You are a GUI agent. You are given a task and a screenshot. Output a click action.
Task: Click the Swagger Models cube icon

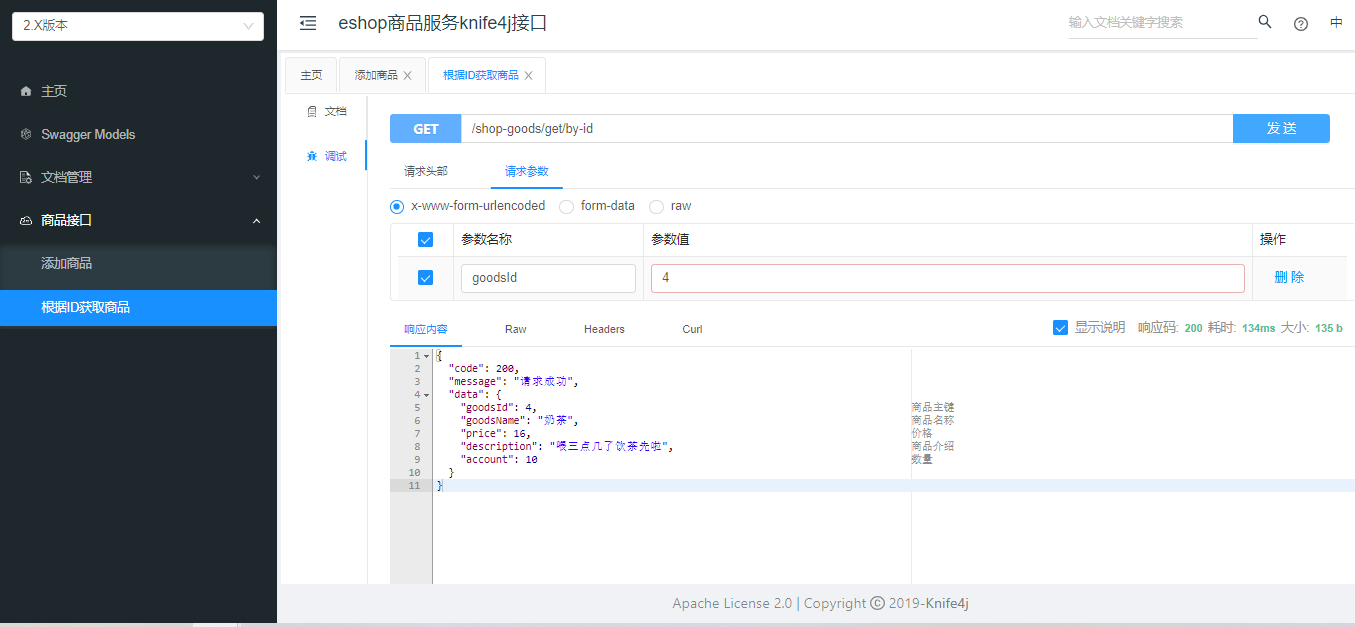coord(26,134)
